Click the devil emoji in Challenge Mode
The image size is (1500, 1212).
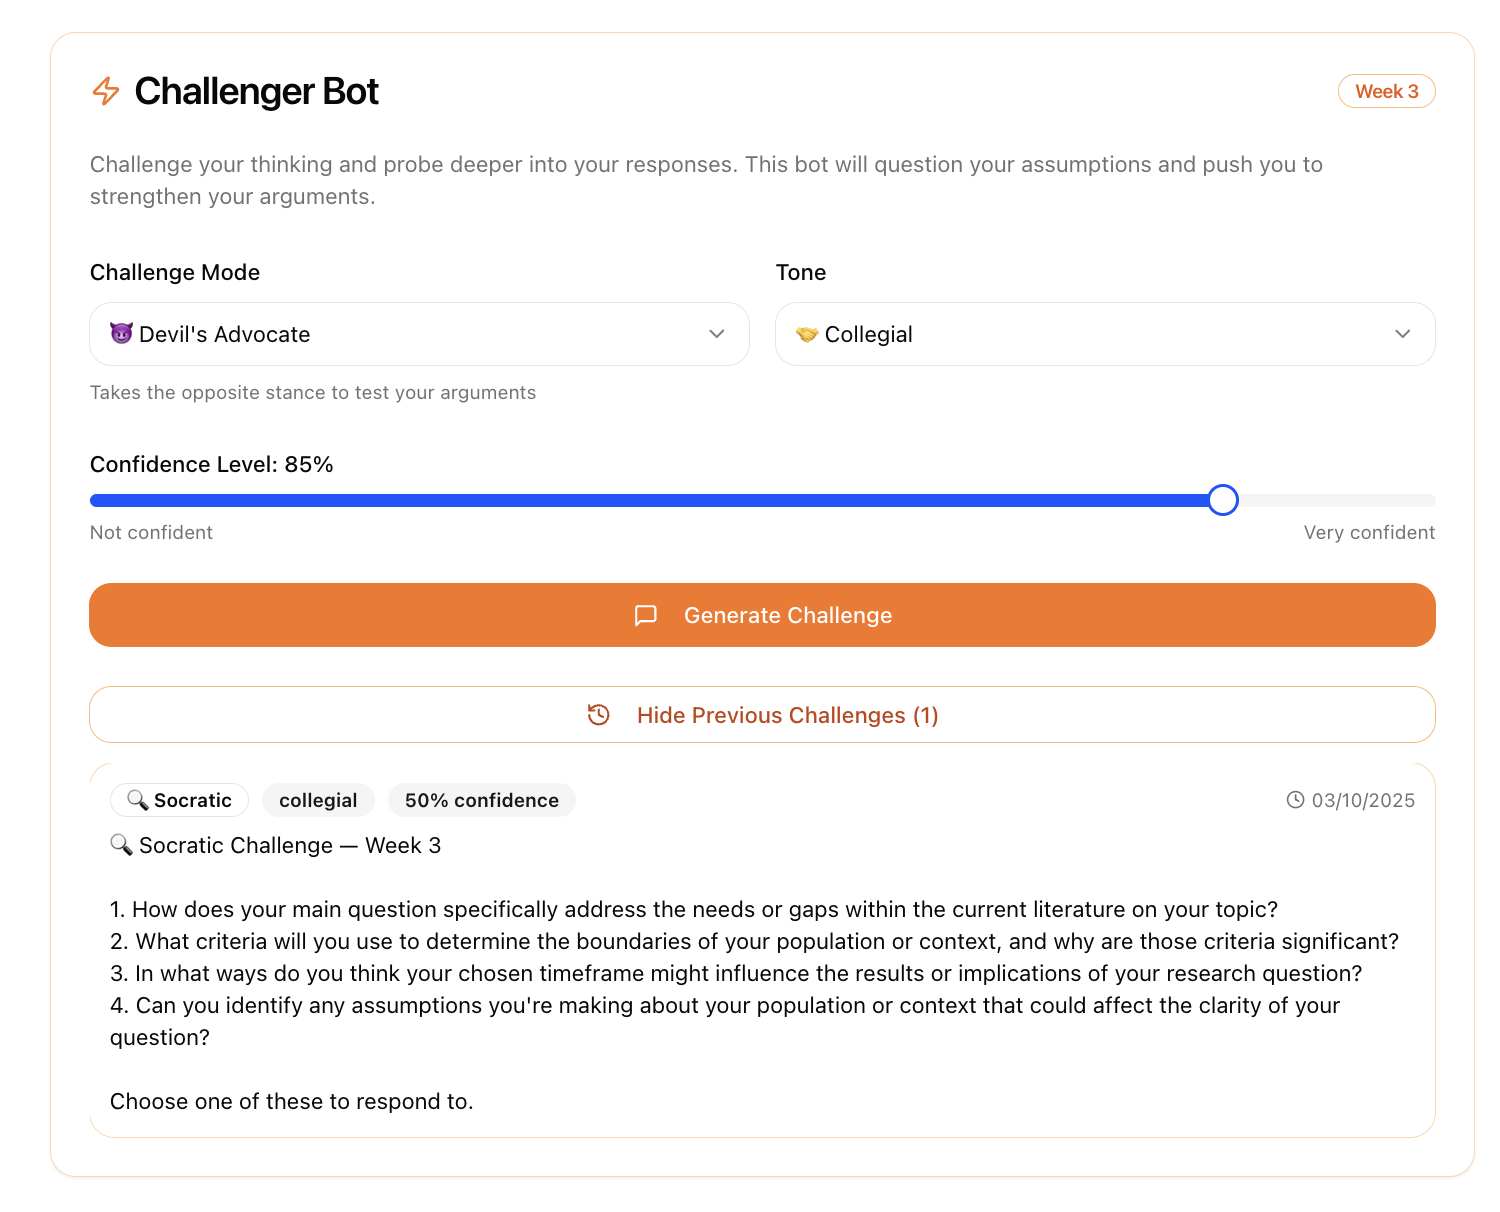(121, 333)
